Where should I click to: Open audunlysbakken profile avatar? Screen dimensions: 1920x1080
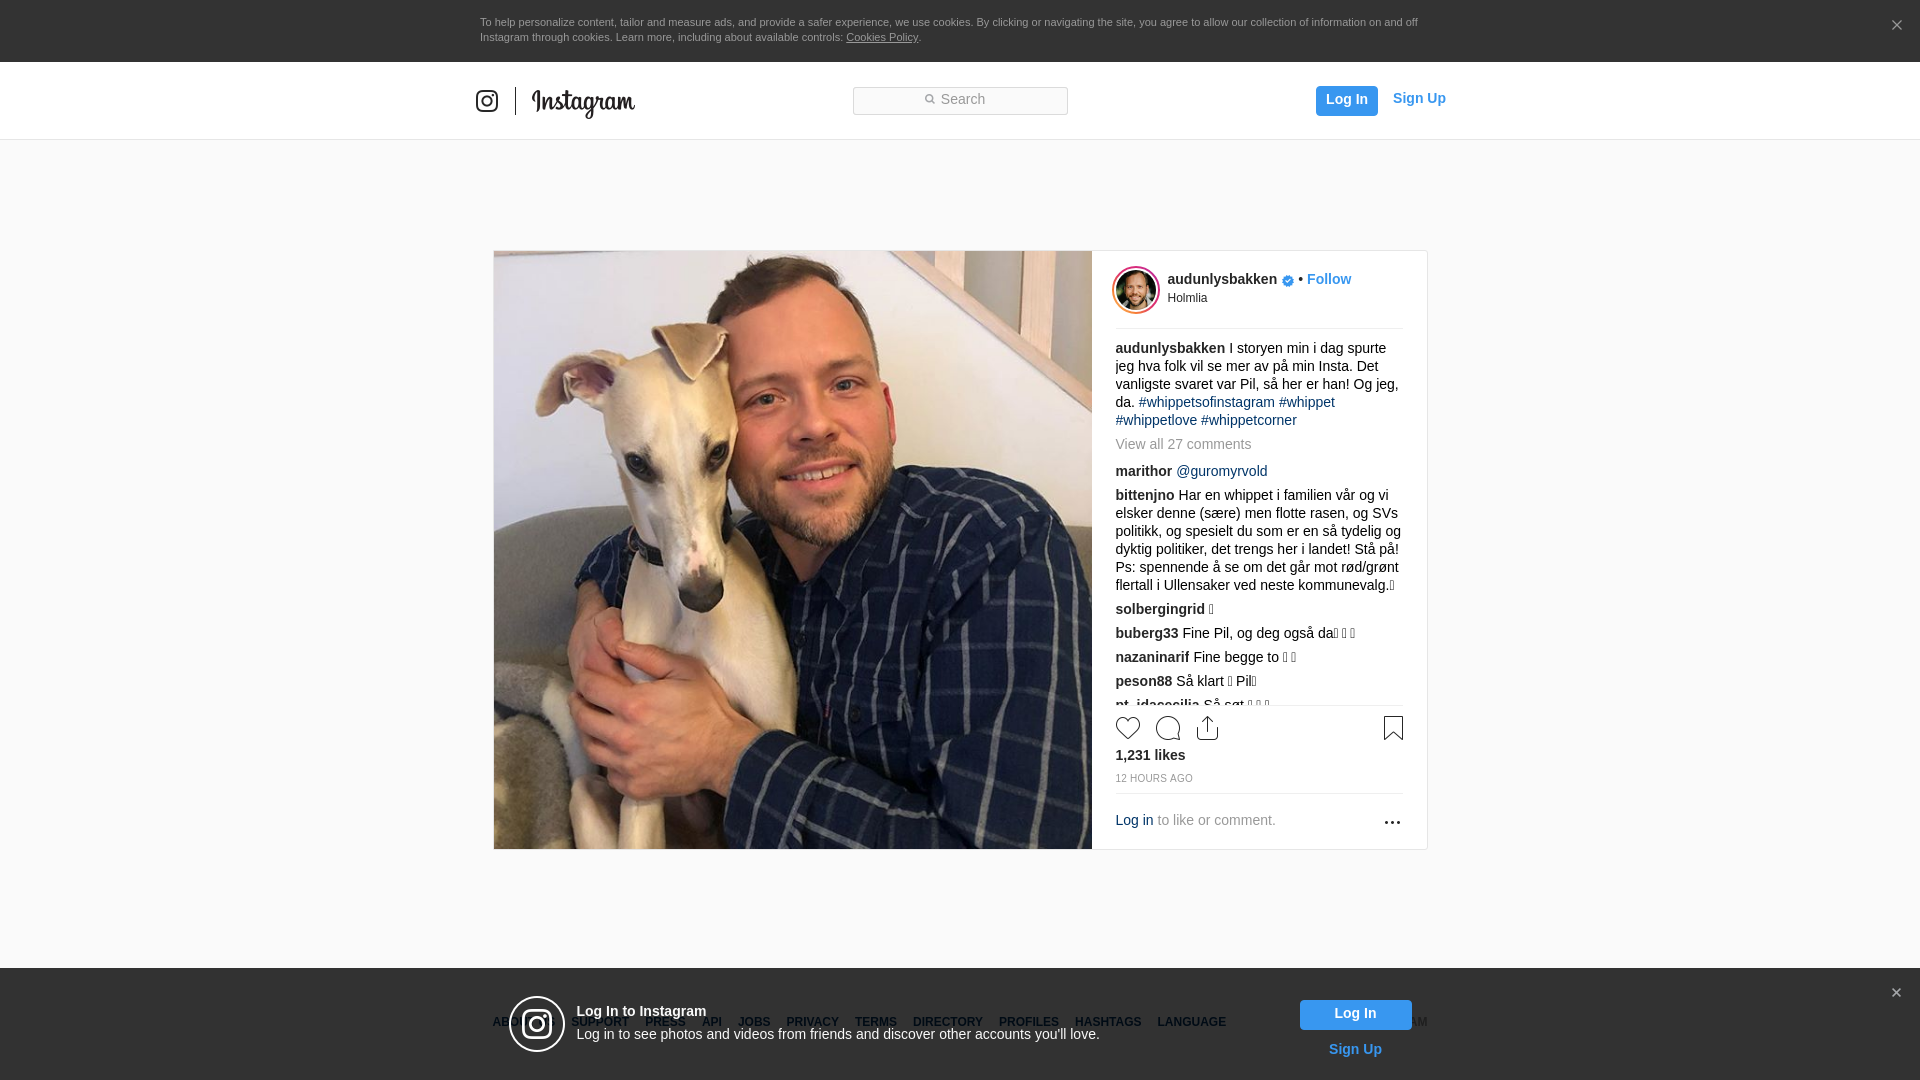click(x=1136, y=290)
